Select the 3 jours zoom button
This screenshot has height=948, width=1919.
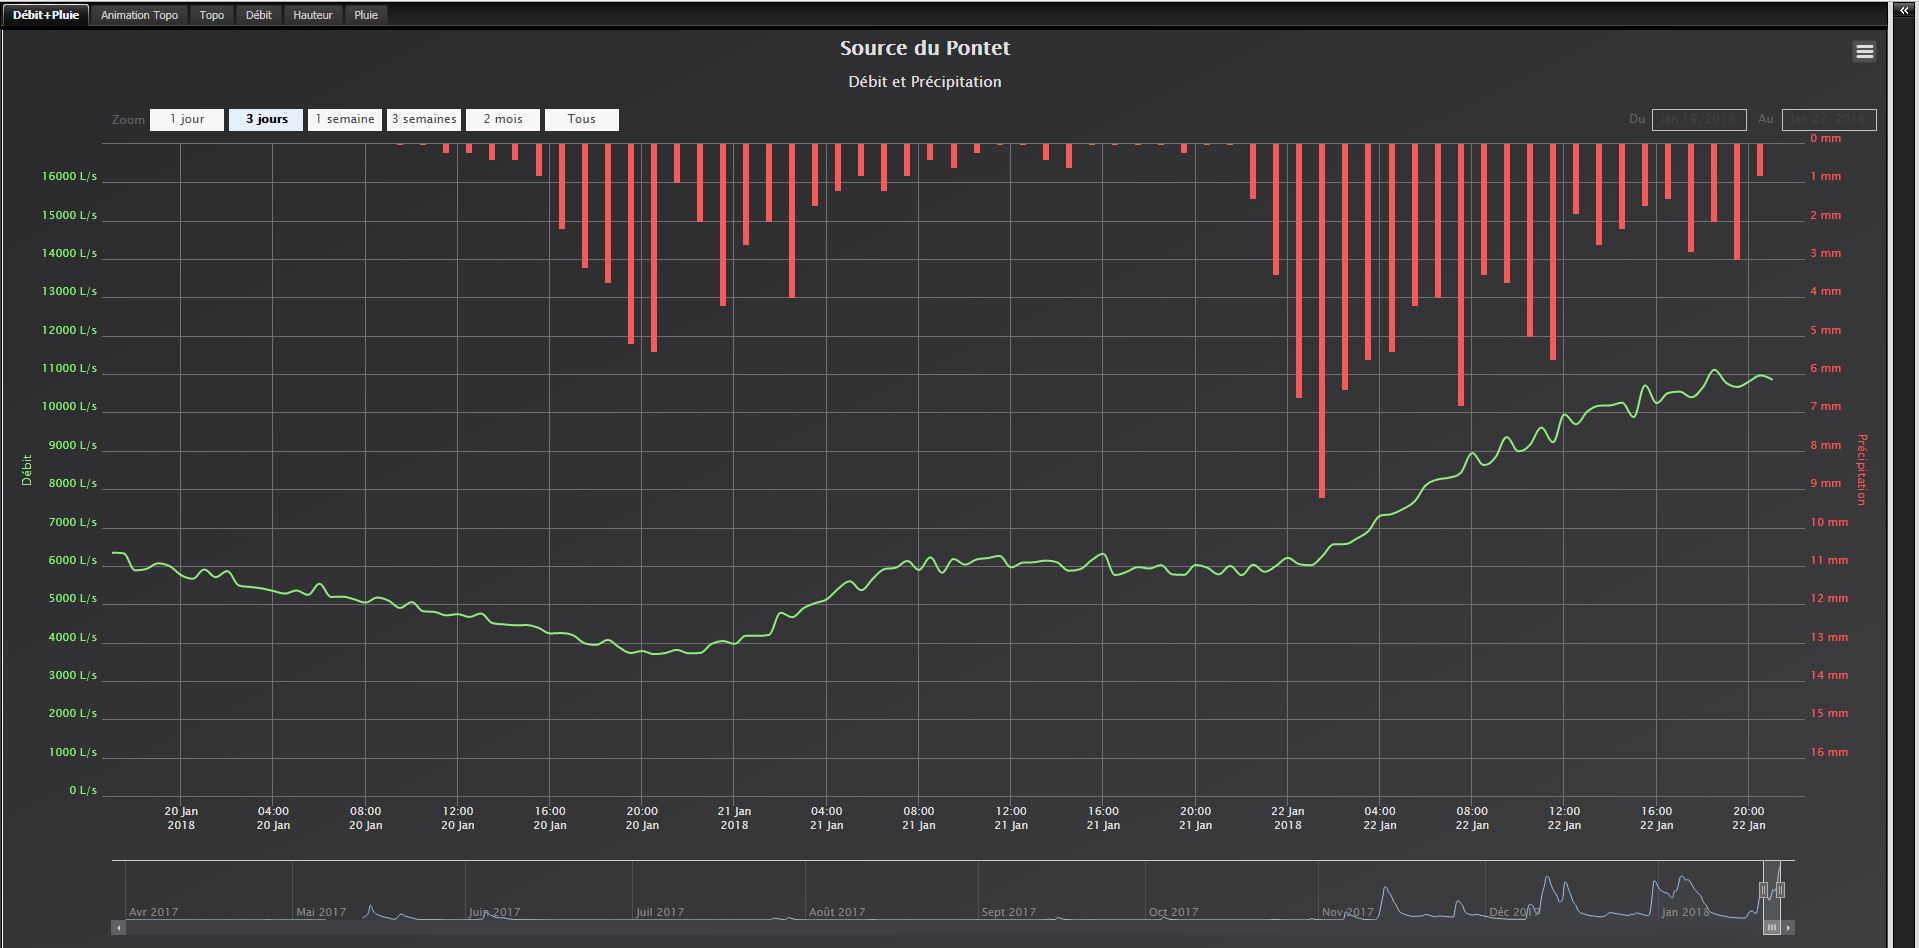(x=266, y=120)
